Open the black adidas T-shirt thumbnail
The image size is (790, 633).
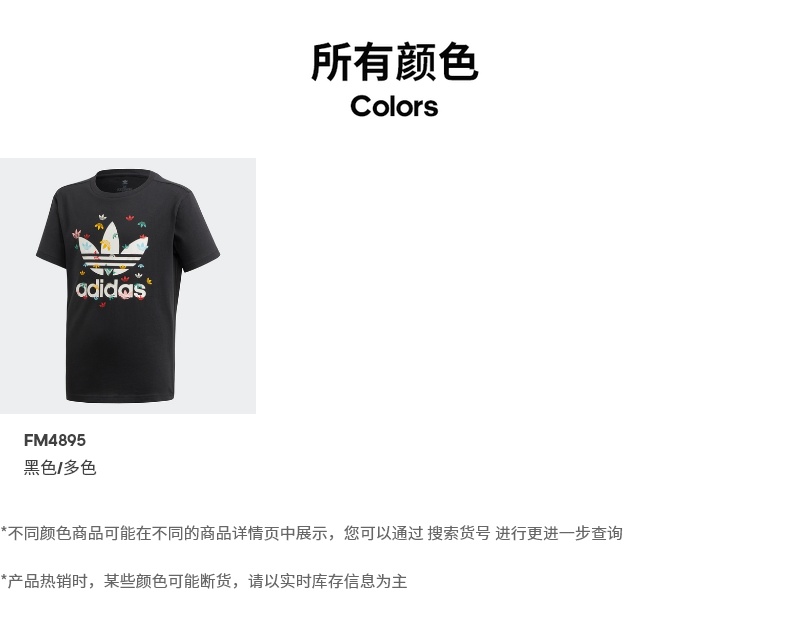pyautogui.click(x=128, y=286)
